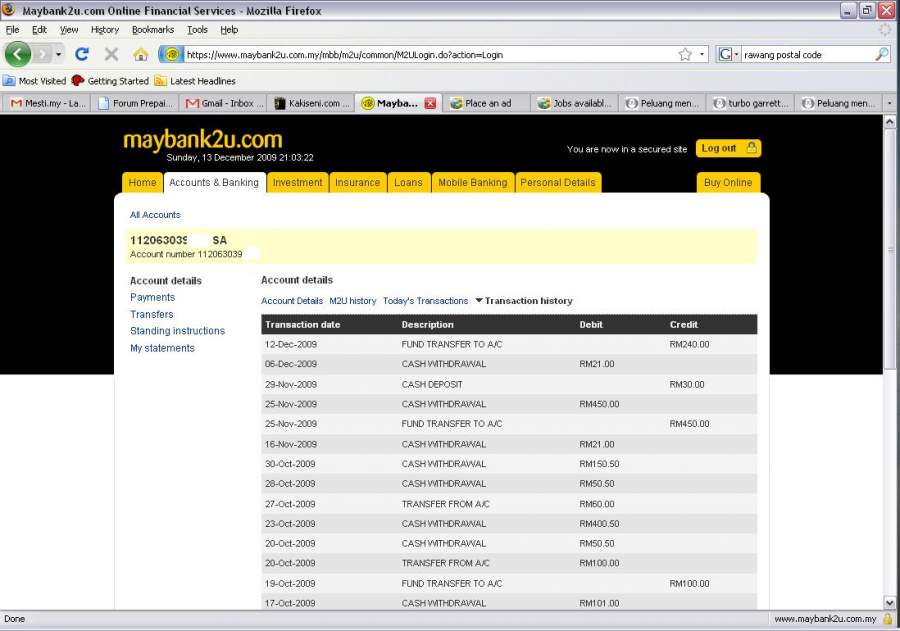Expand the list-all-tabs arrow

[x=889, y=103]
